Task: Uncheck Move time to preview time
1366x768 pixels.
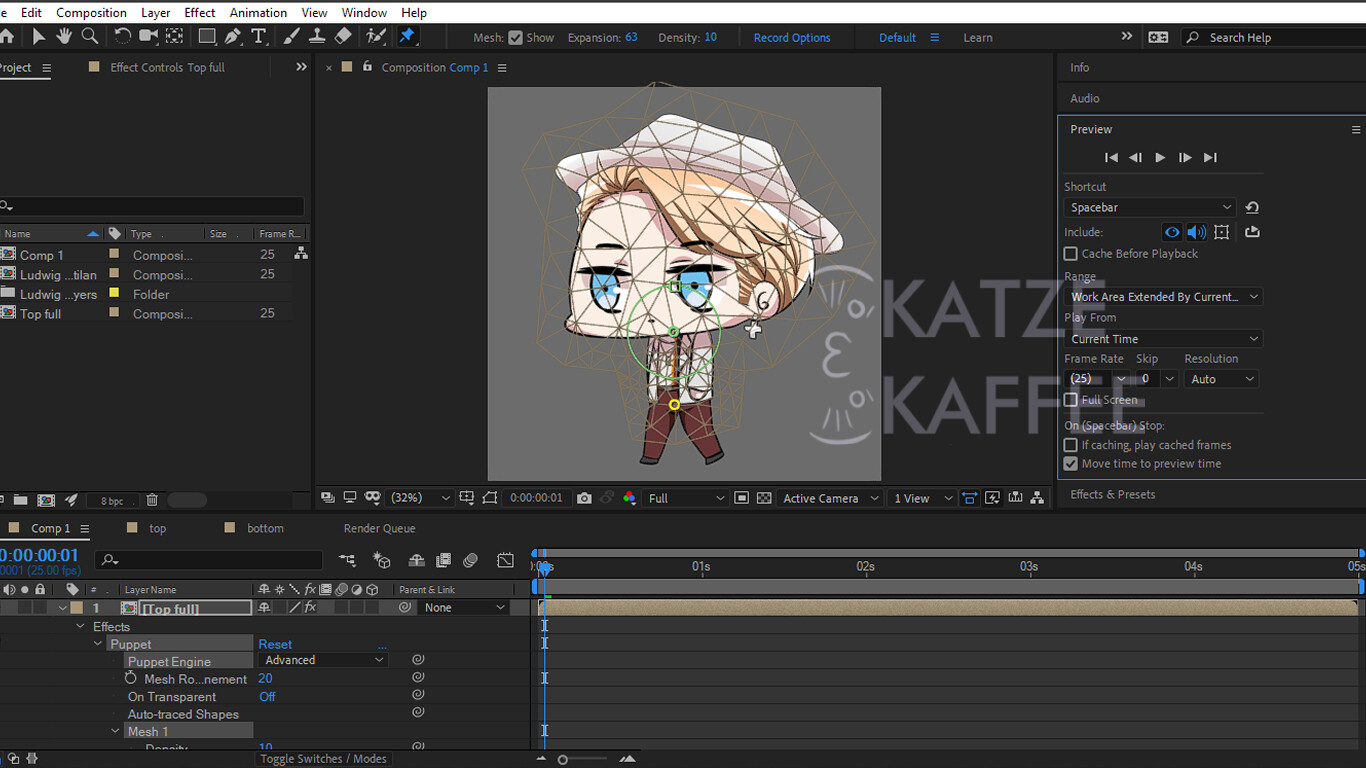Action: pyautogui.click(x=1070, y=463)
